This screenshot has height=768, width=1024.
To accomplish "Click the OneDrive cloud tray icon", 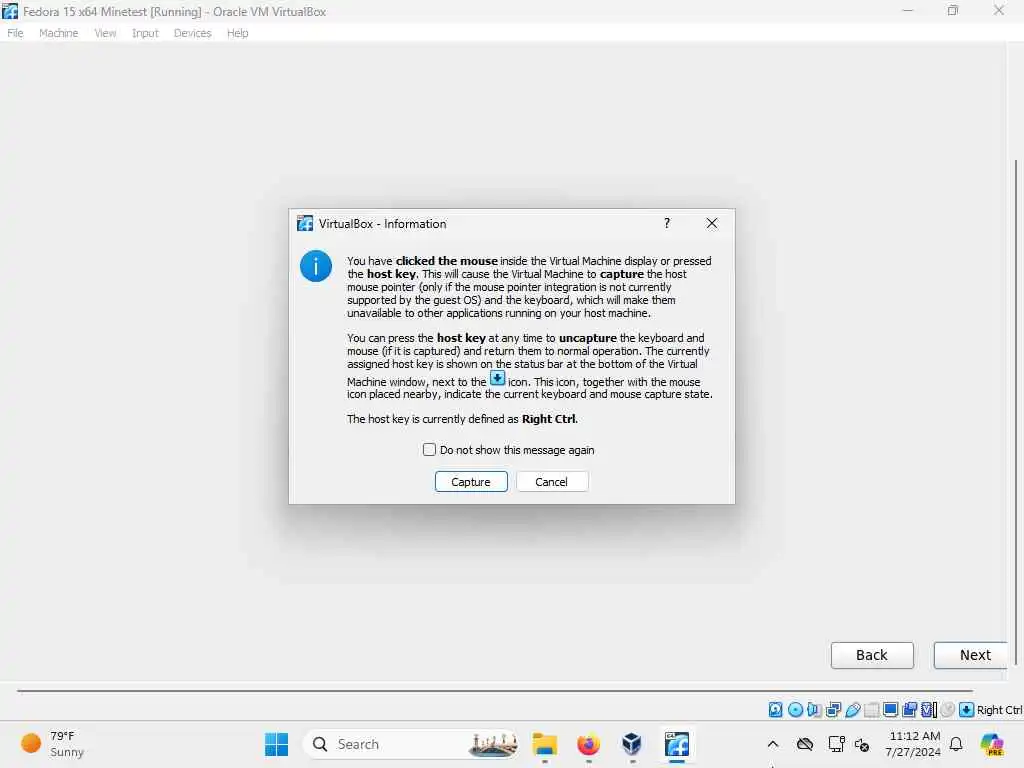I will [x=805, y=744].
